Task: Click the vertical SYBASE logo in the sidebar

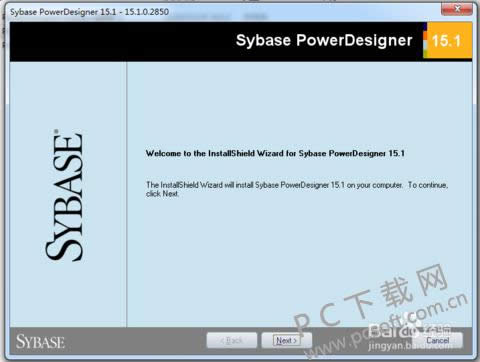Action: (x=64, y=195)
